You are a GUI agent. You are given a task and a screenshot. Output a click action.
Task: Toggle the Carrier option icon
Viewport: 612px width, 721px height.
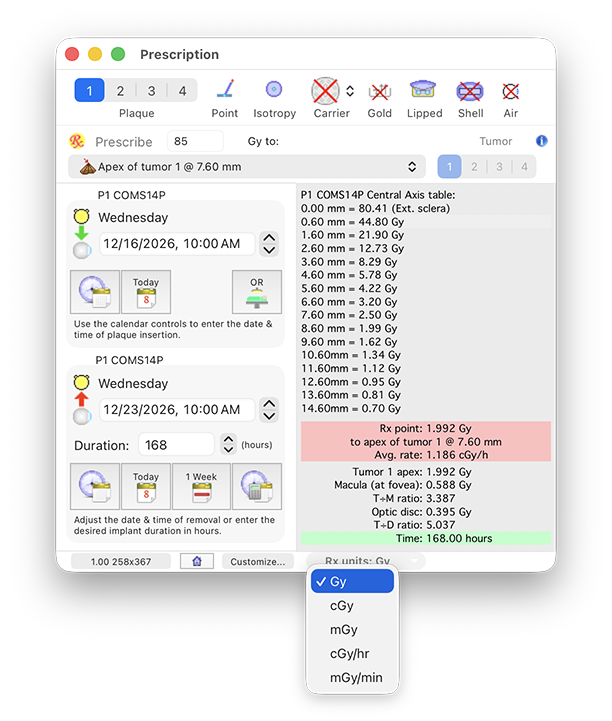point(325,91)
